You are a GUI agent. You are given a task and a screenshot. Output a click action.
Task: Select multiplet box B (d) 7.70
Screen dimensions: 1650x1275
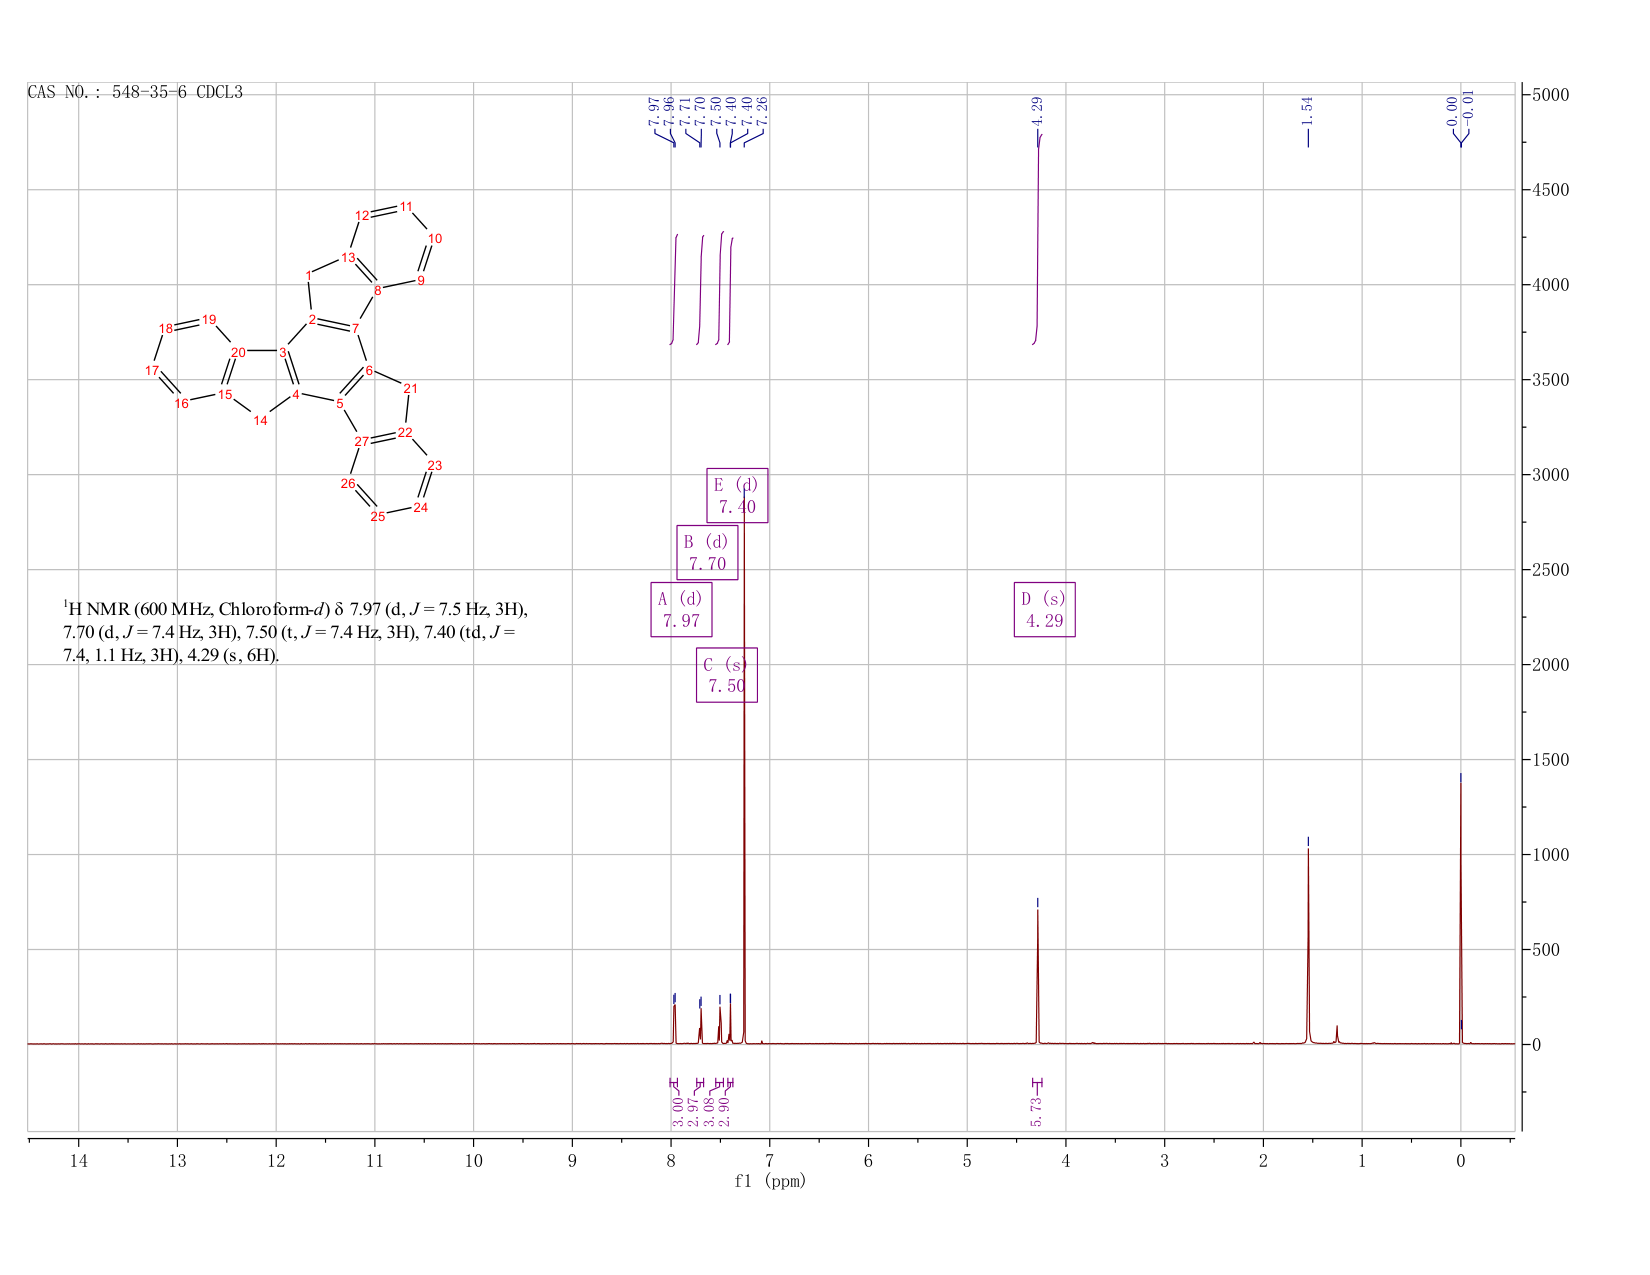pyautogui.click(x=707, y=552)
